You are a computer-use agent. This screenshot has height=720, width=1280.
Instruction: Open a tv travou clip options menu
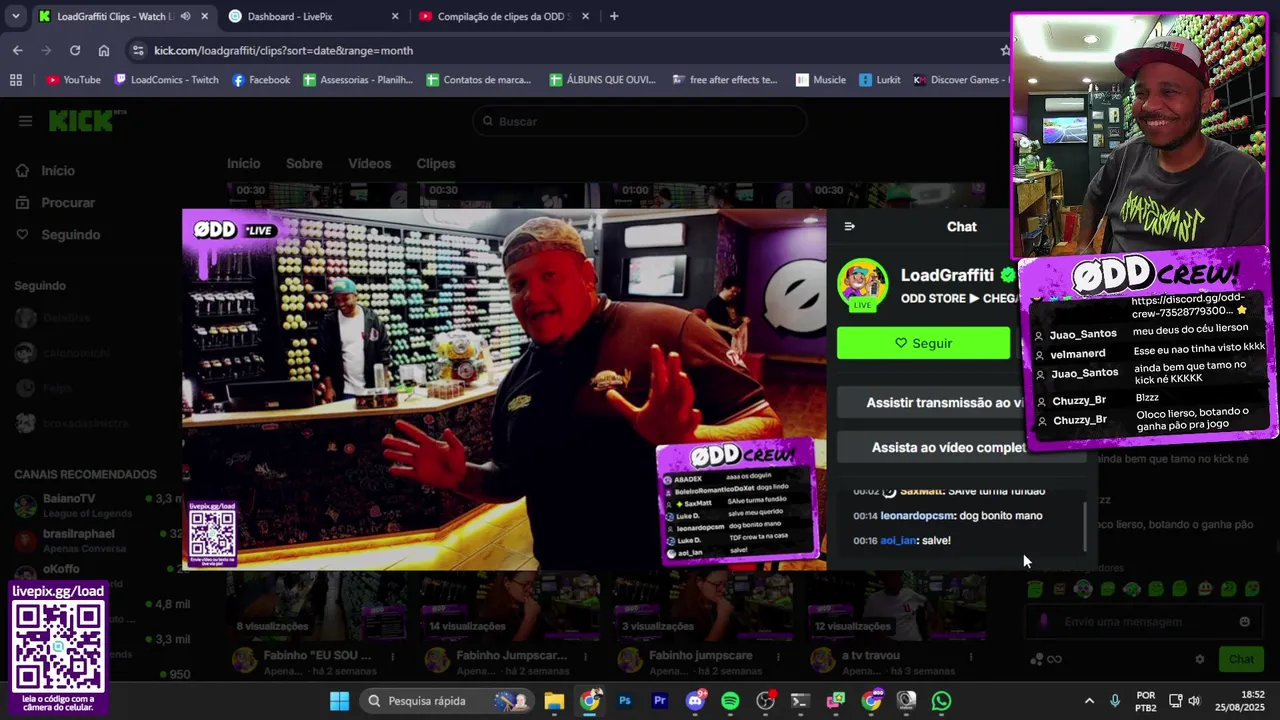971,657
